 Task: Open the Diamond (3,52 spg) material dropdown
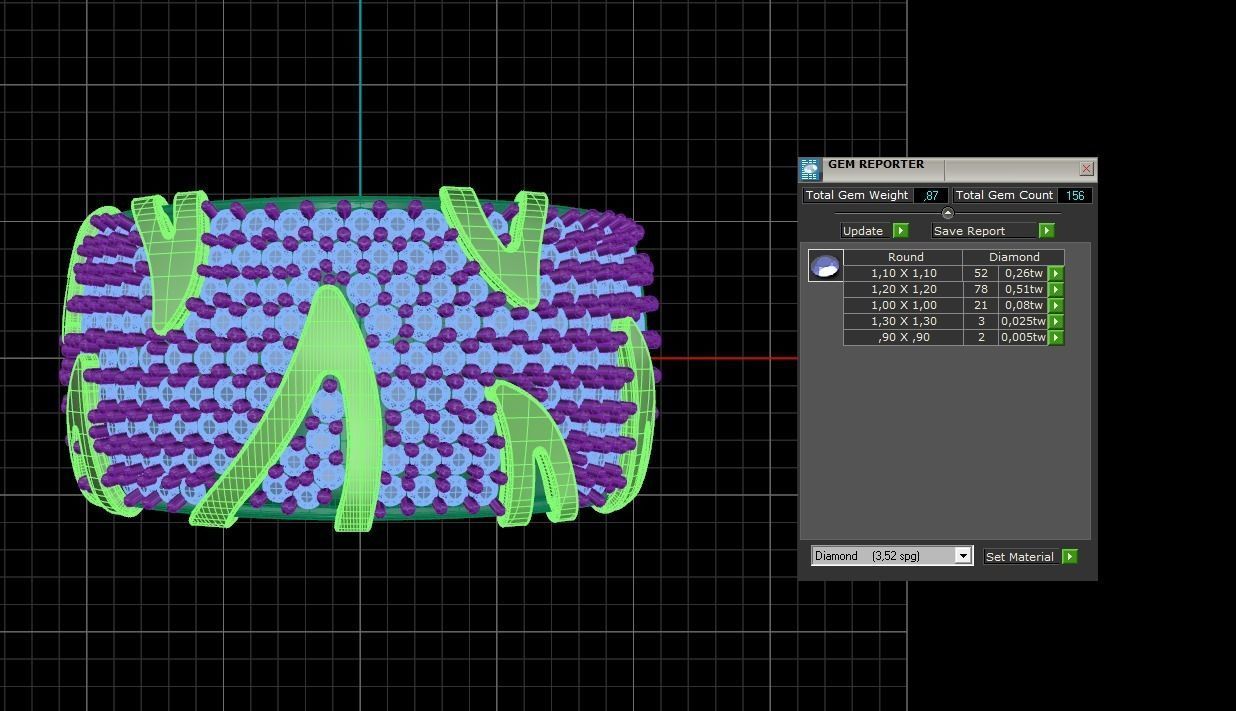[x=891, y=556]
